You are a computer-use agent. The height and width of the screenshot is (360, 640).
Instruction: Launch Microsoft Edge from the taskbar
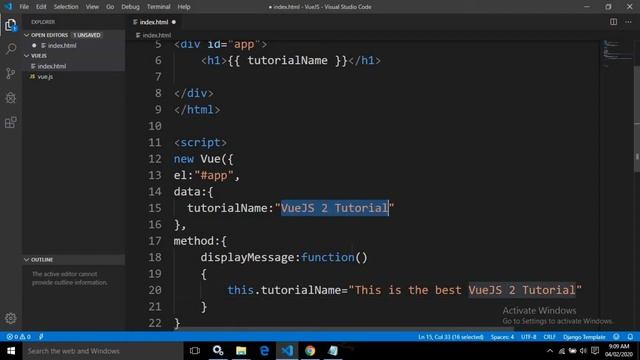(264, 351)
